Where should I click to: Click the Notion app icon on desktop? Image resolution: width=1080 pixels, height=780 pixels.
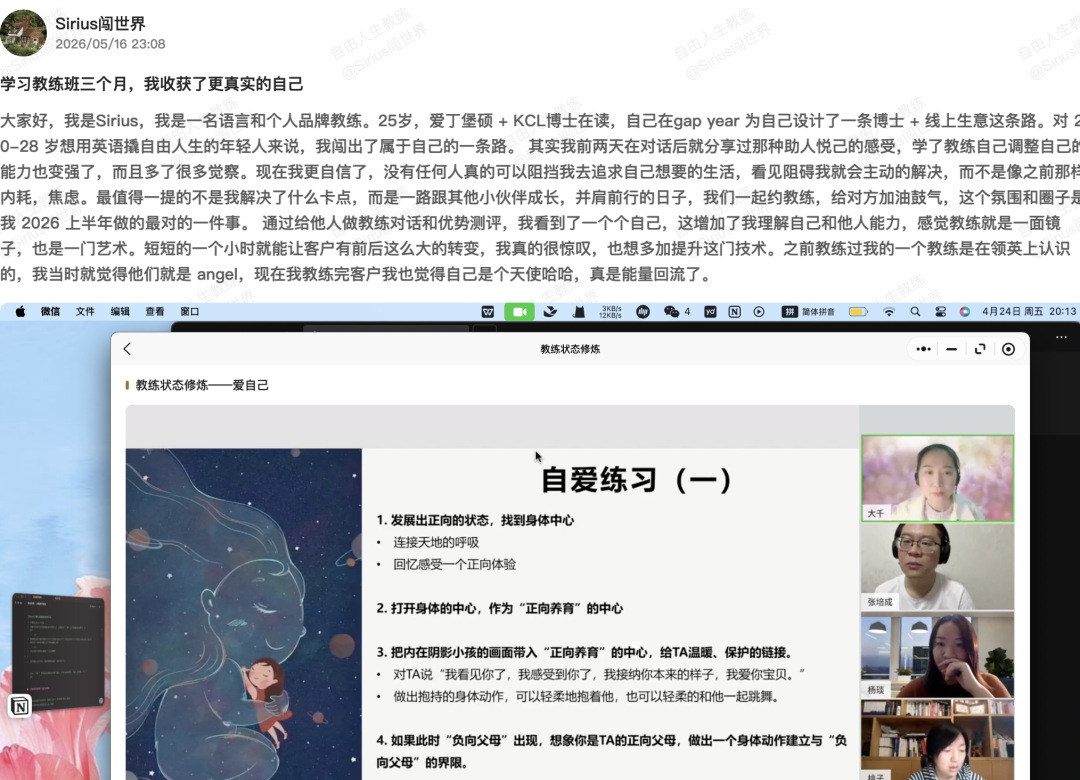click(20, 706)
